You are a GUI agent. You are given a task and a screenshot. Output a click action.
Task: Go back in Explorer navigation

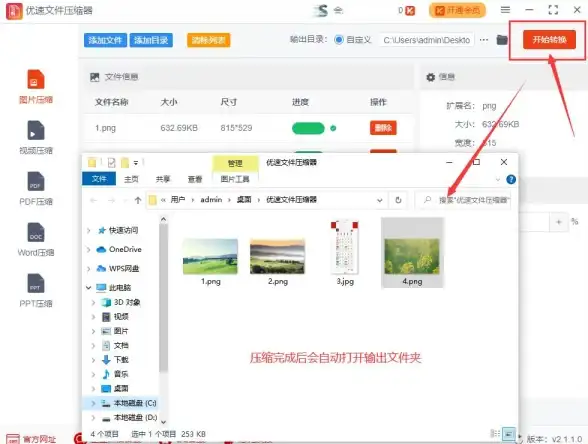pos(94,200)
